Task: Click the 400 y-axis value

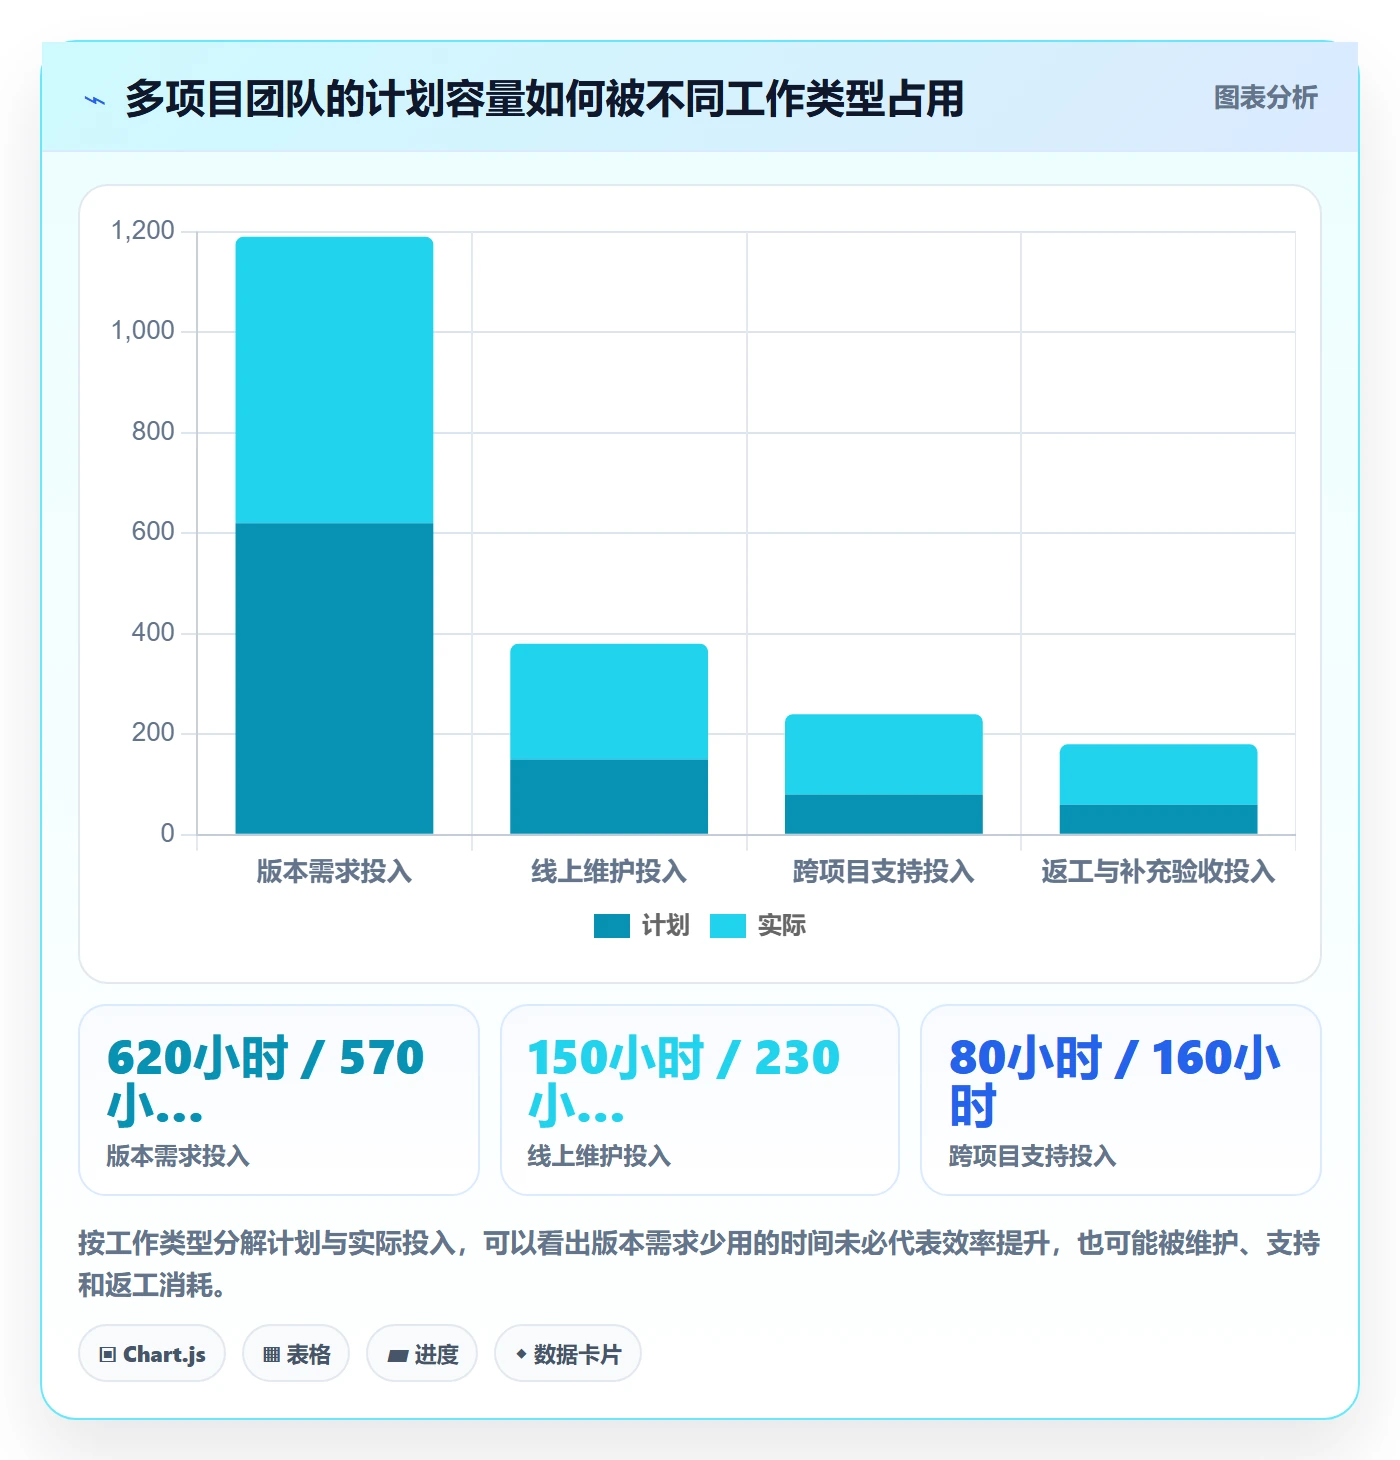Action: 153,633
